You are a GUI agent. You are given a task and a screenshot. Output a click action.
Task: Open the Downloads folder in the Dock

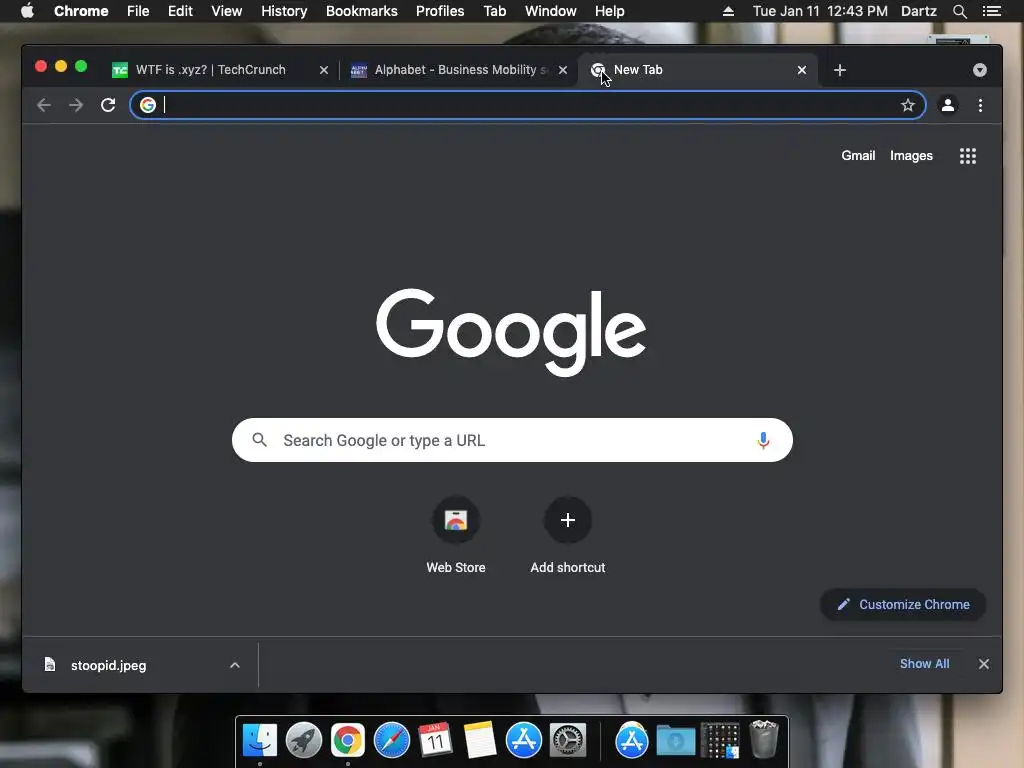[x=675, y=741]
